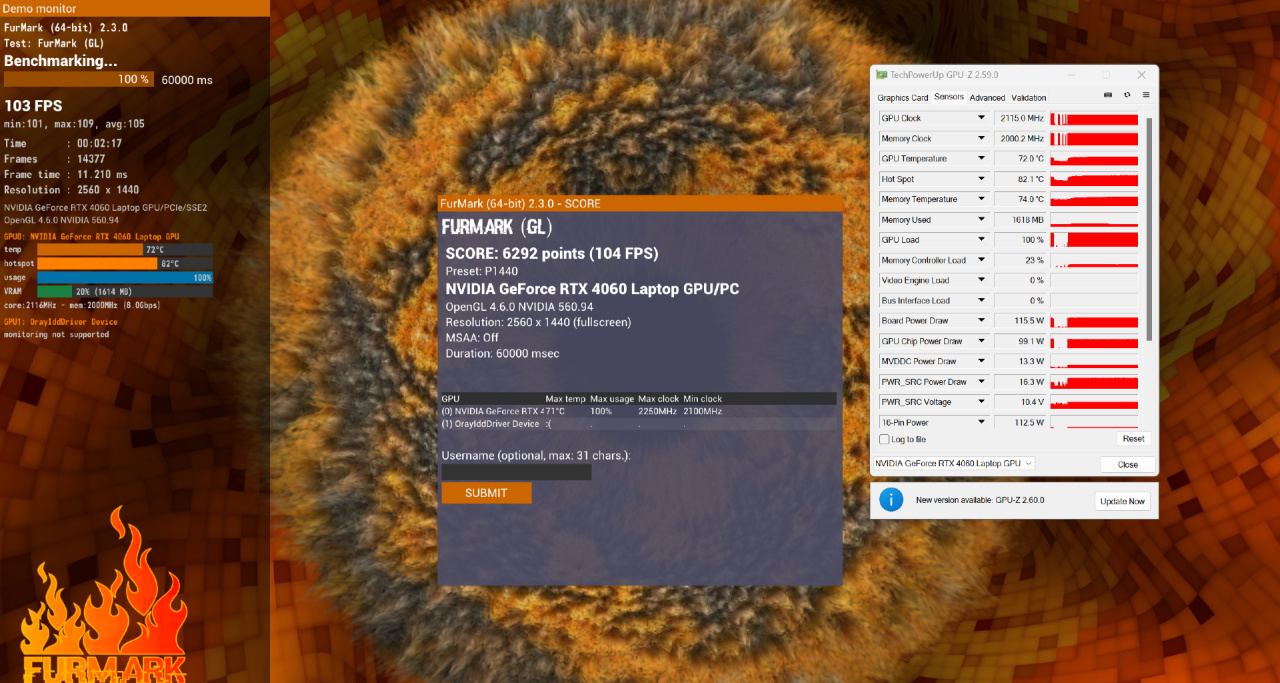Close the GPU-Z window with X
The height and width of the screenshot is (683, 1280).
click(1141, 75)
